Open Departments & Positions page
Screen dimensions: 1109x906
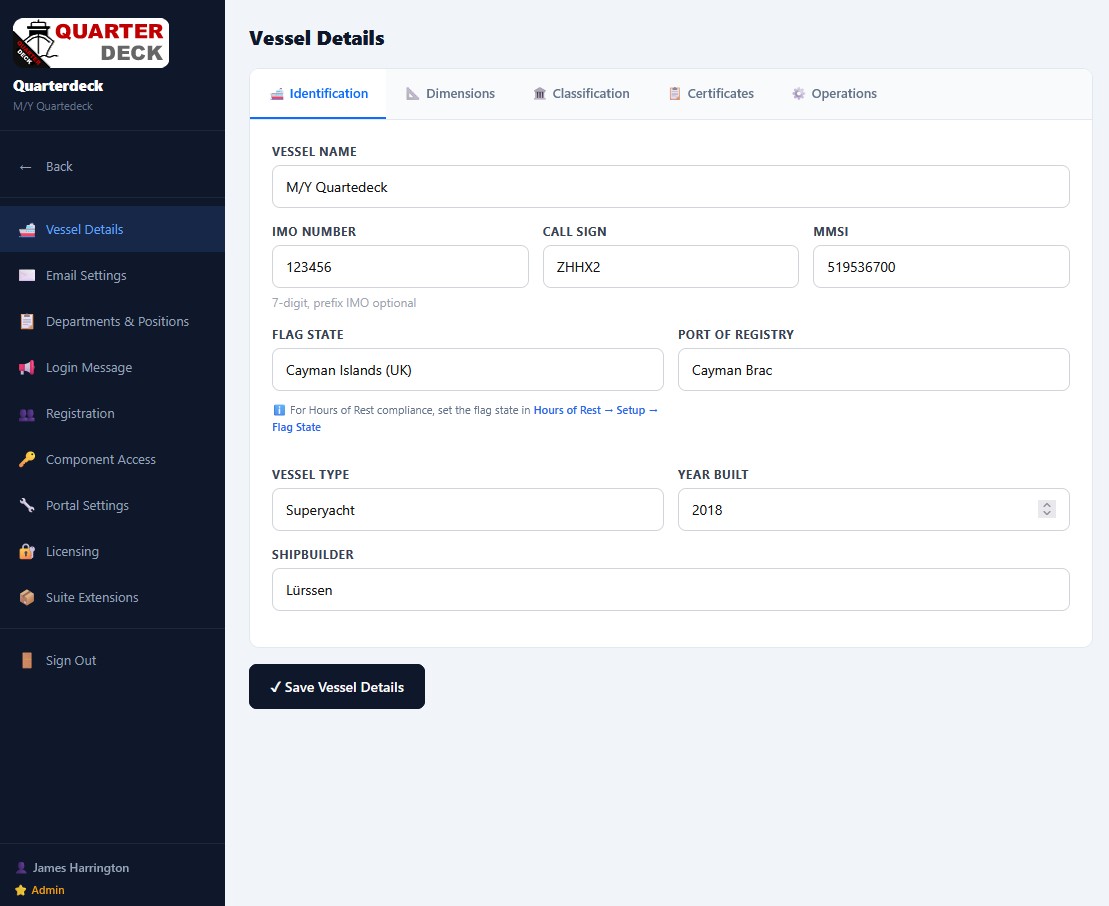pos(112,322)
